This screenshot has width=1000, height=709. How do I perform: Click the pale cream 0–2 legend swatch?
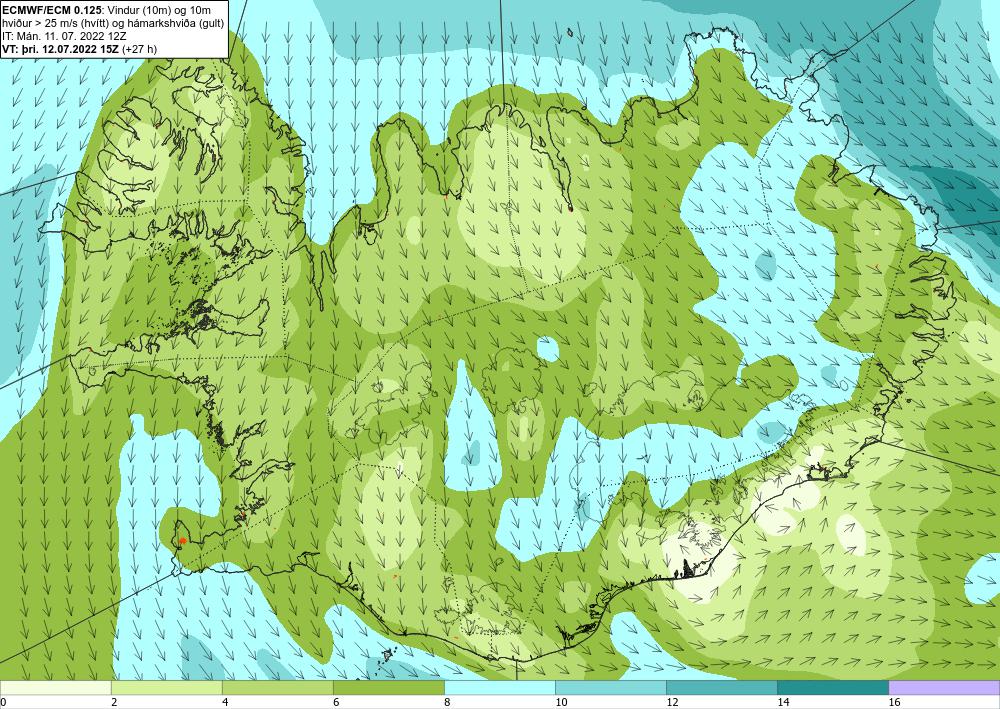click(55, 688)
